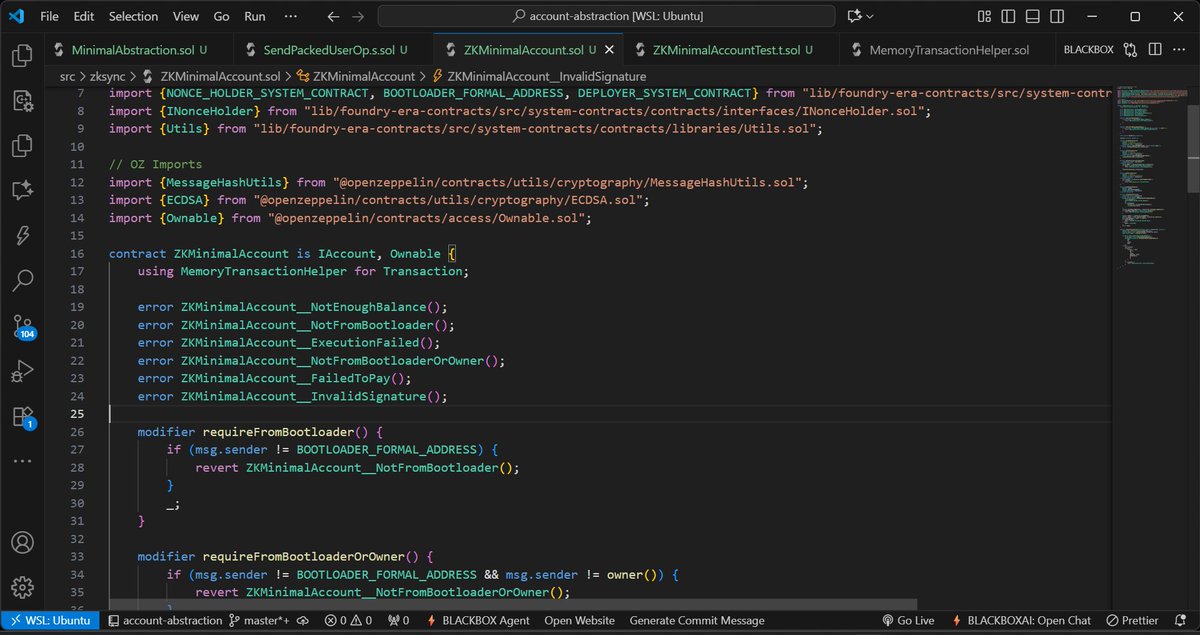Open More Actions ellipsis for editor
The image size is (1200, 635).
[1180, 49]
